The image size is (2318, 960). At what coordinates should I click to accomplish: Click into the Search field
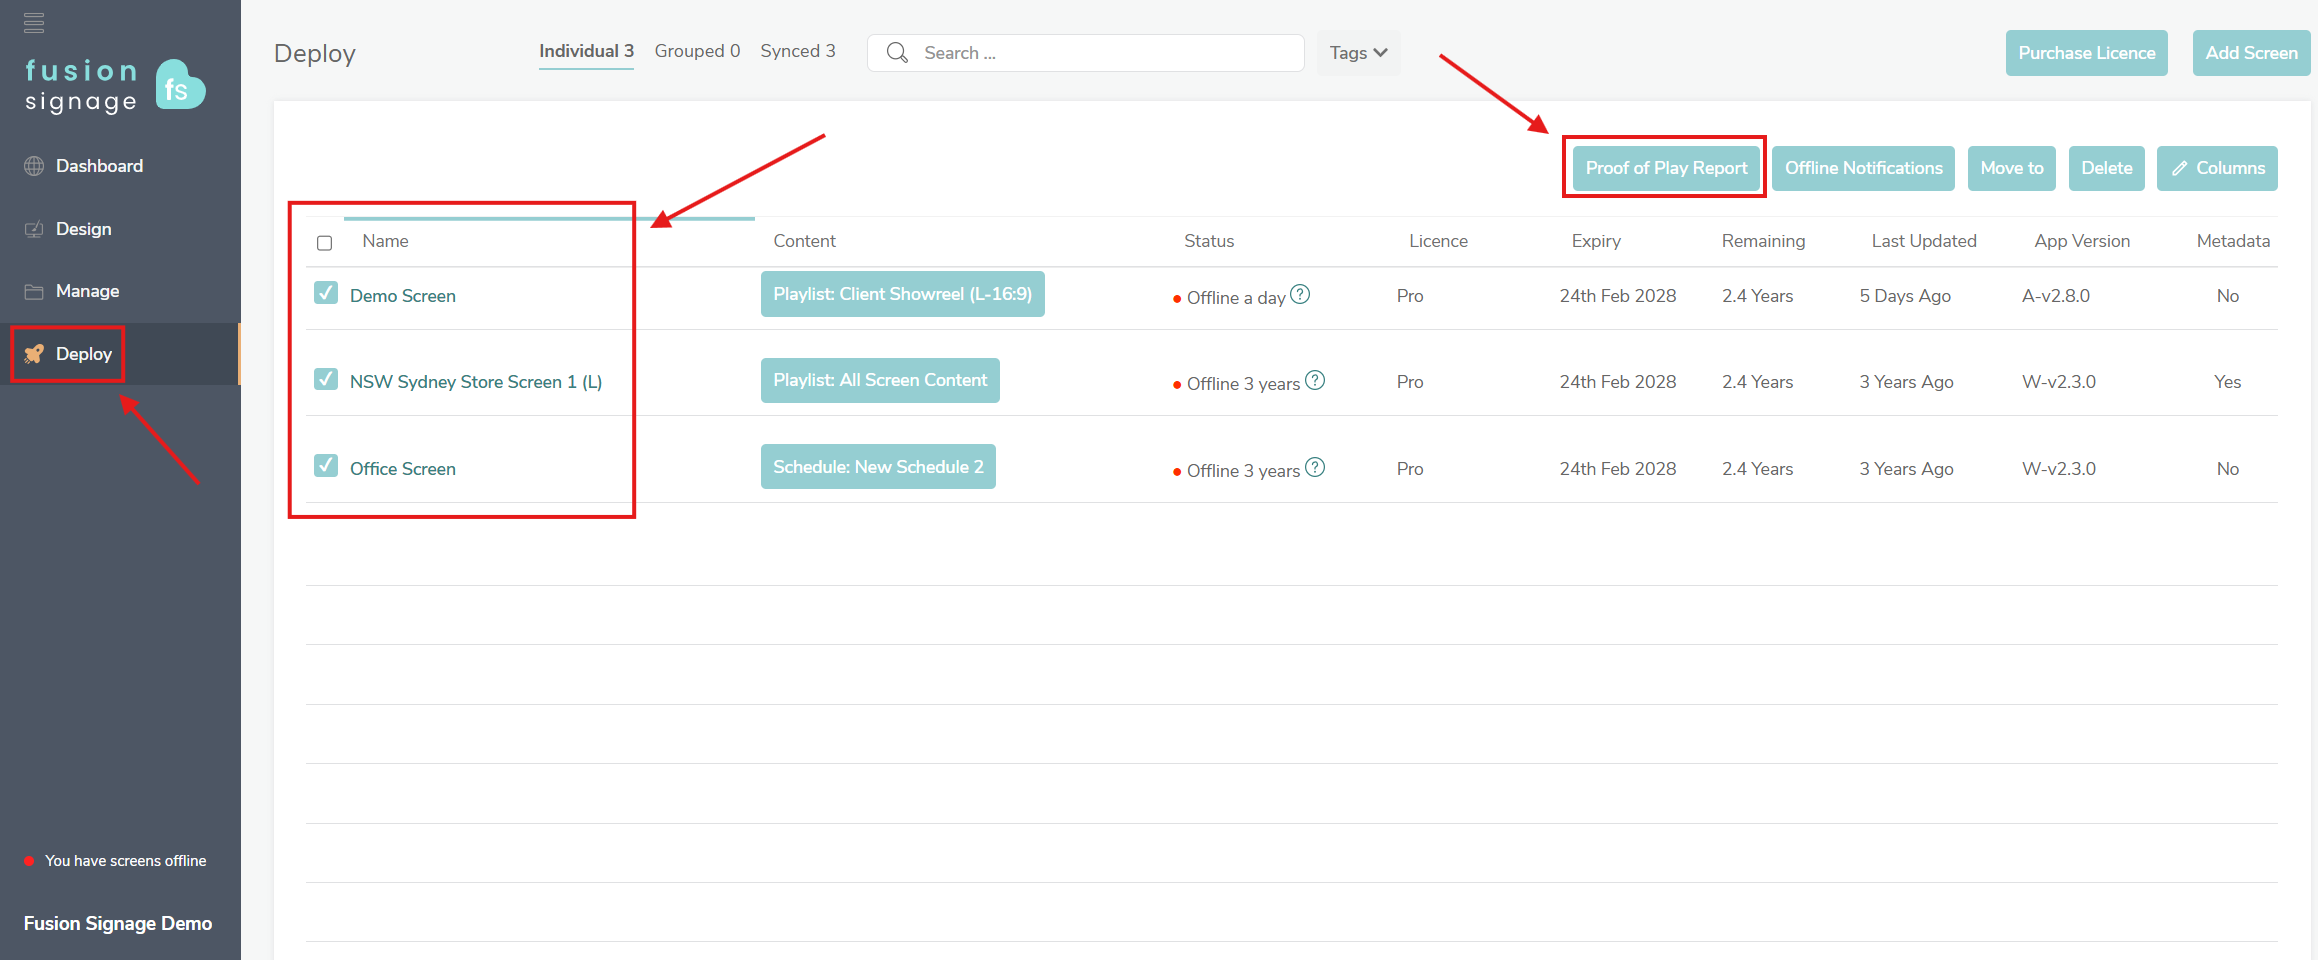coord(1086,53)
